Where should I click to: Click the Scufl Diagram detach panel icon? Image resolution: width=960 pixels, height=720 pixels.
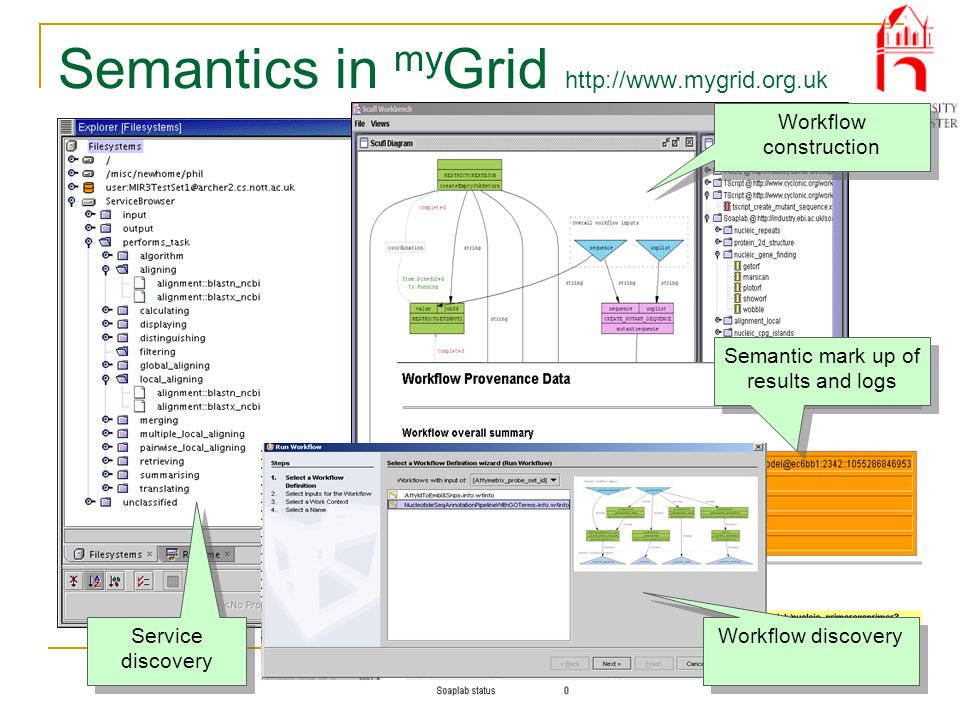(666, 143)
